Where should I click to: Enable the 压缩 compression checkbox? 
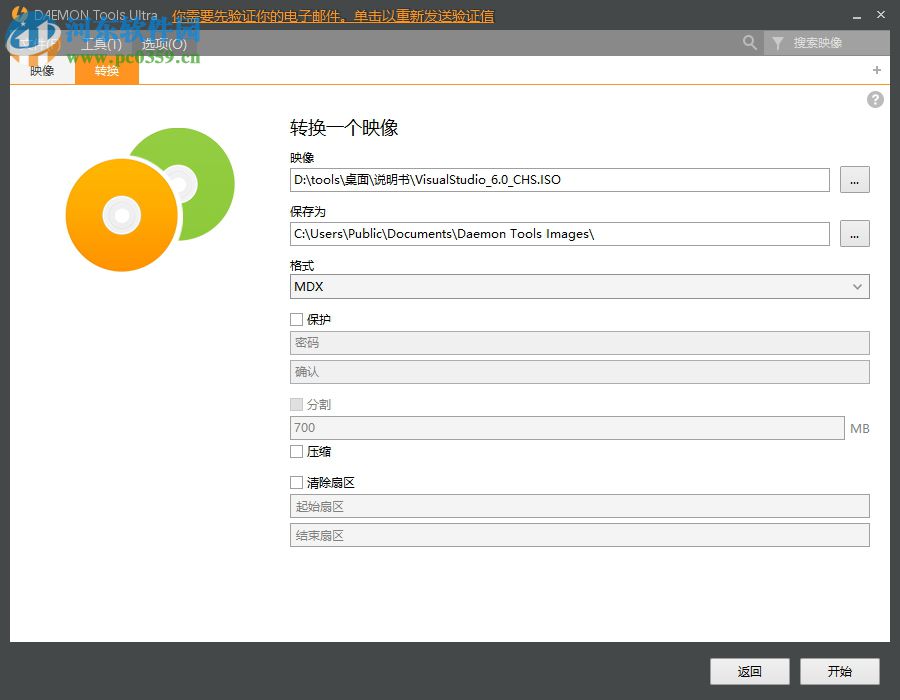[296, 451]
